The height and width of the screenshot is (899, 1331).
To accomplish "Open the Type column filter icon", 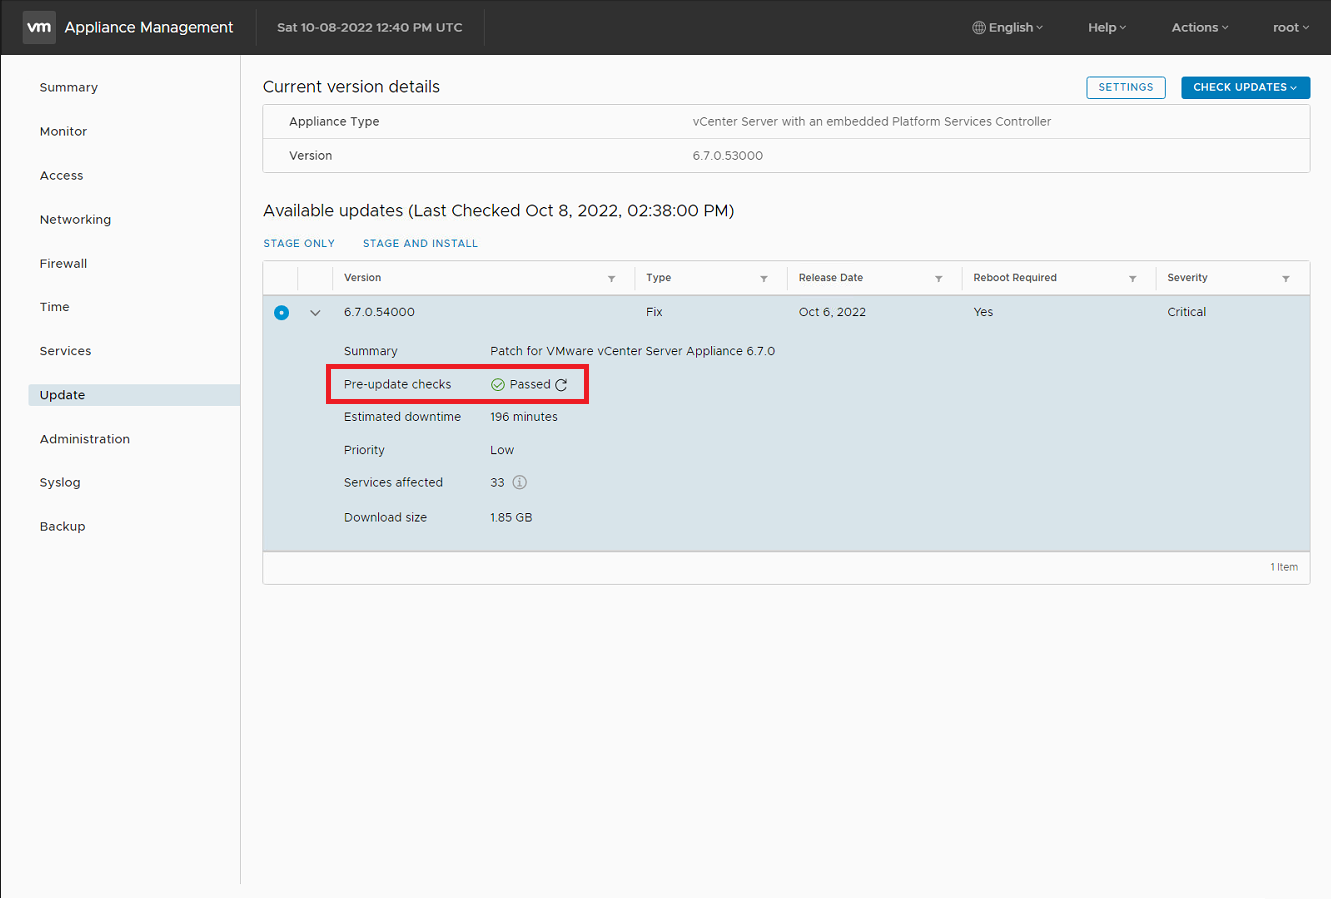I will 764,279.
